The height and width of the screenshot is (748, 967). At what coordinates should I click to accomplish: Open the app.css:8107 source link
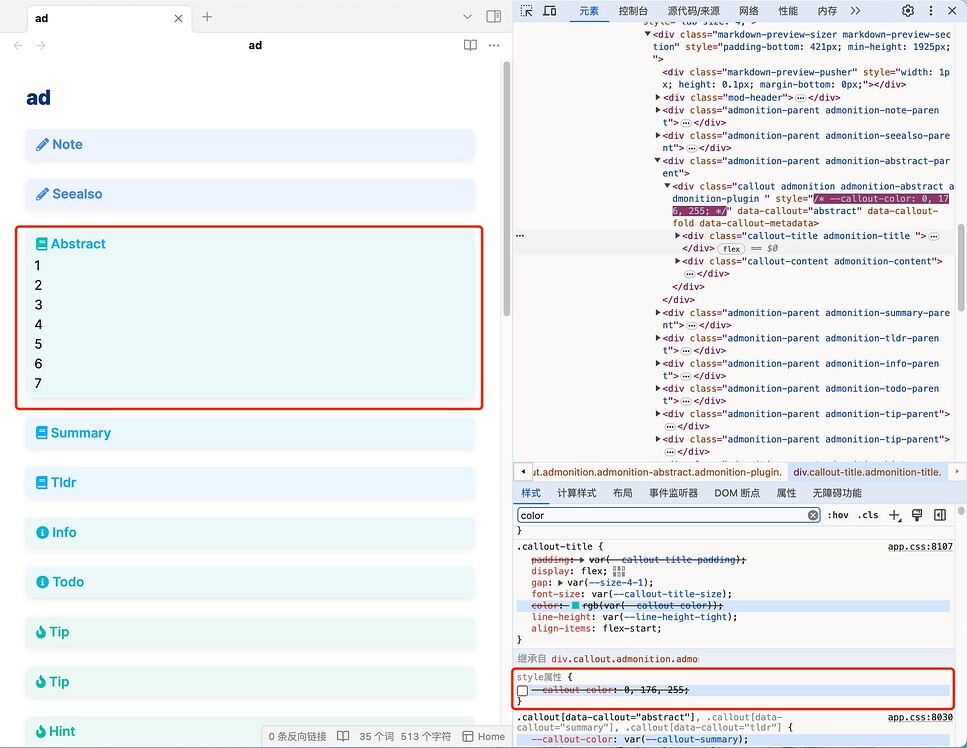coord(920,547)
